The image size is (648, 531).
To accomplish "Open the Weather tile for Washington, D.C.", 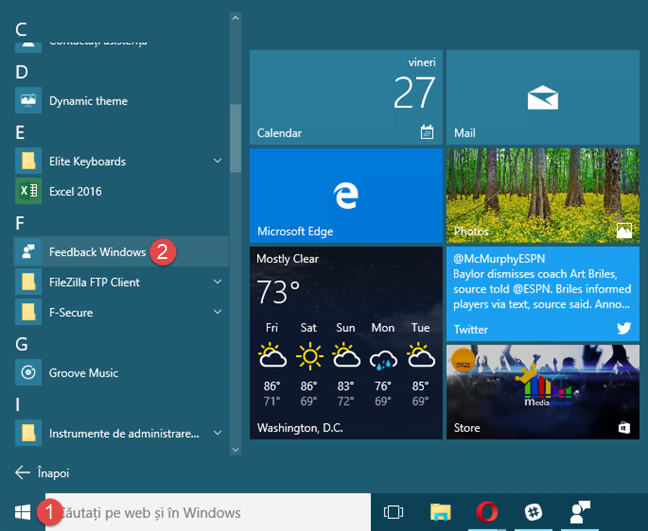I will (346, 343).
